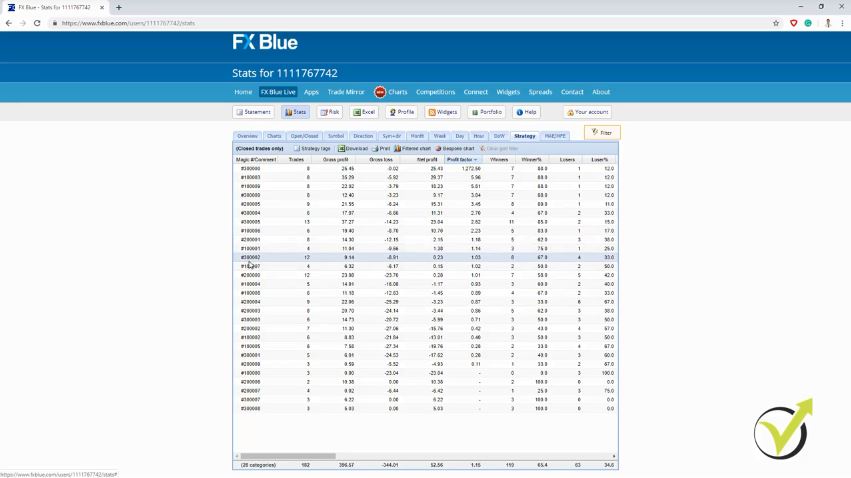Click the Excel export button
The height and width of the screenshot is (478, 851).
pyautogui.click(x=364, y=112)
